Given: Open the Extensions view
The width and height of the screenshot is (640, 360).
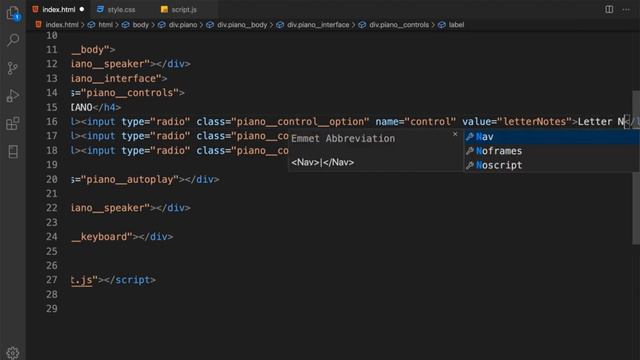Looking at the screenshot, I should 13,123.
